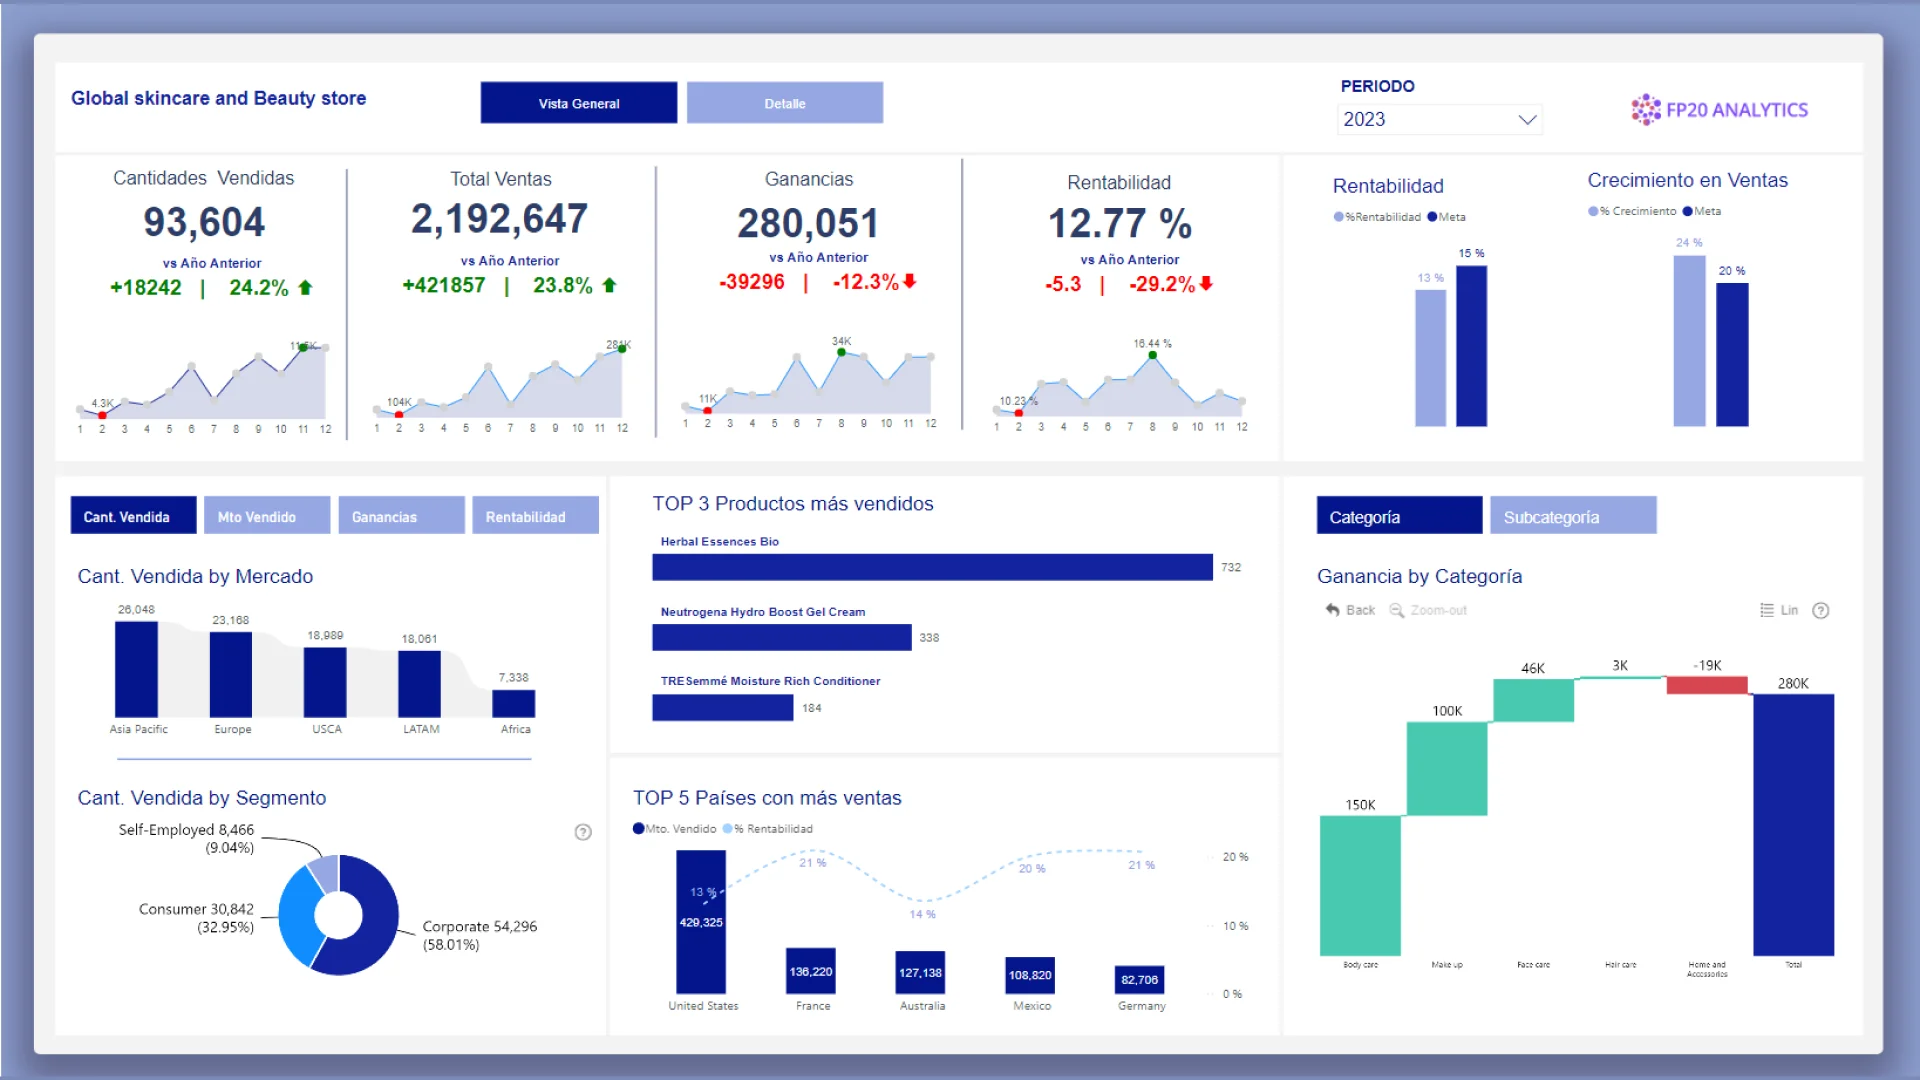Select the Asia Pacific bar

click(136, 669)
